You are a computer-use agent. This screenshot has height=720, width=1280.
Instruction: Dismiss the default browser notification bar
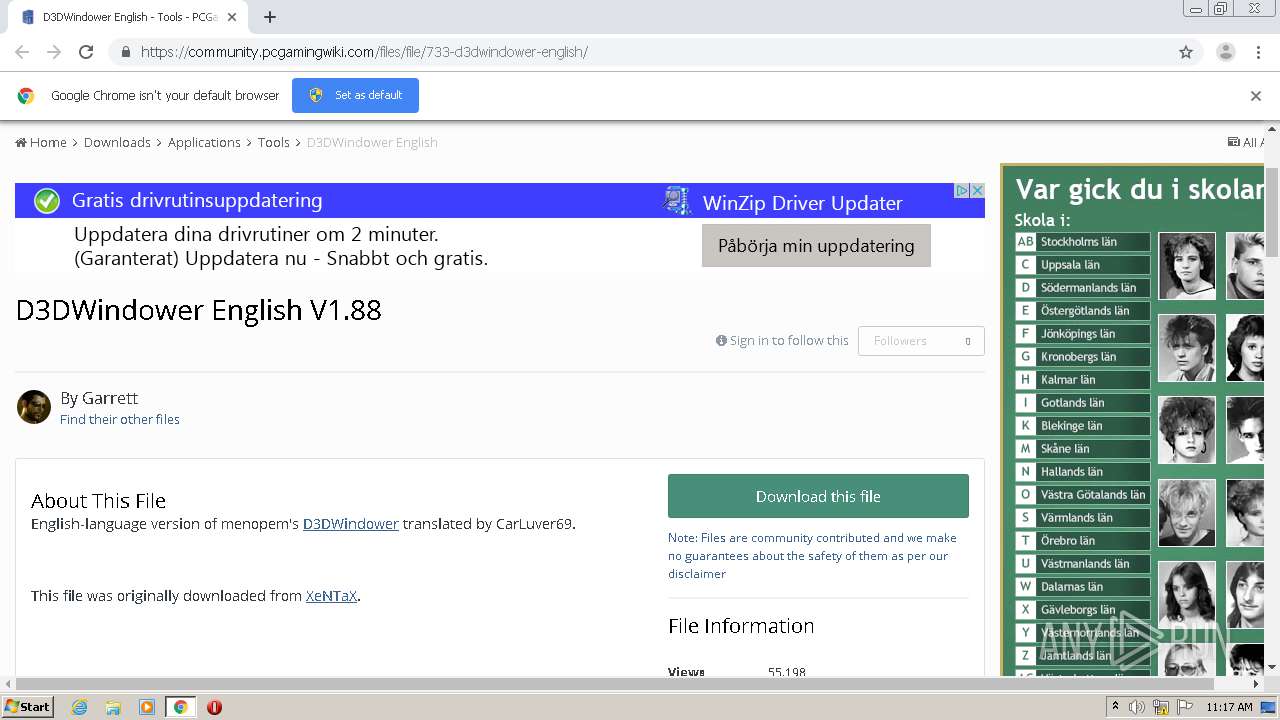tap(1256, 96)
